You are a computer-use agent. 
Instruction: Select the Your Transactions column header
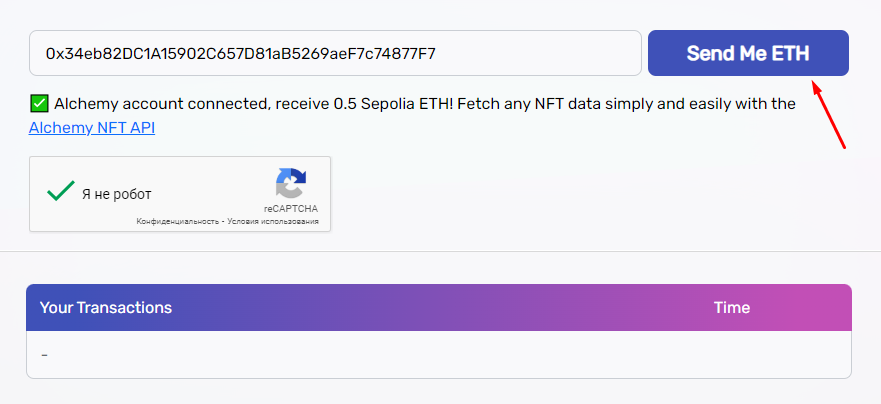pyautogui.click(x=105, y=308)
